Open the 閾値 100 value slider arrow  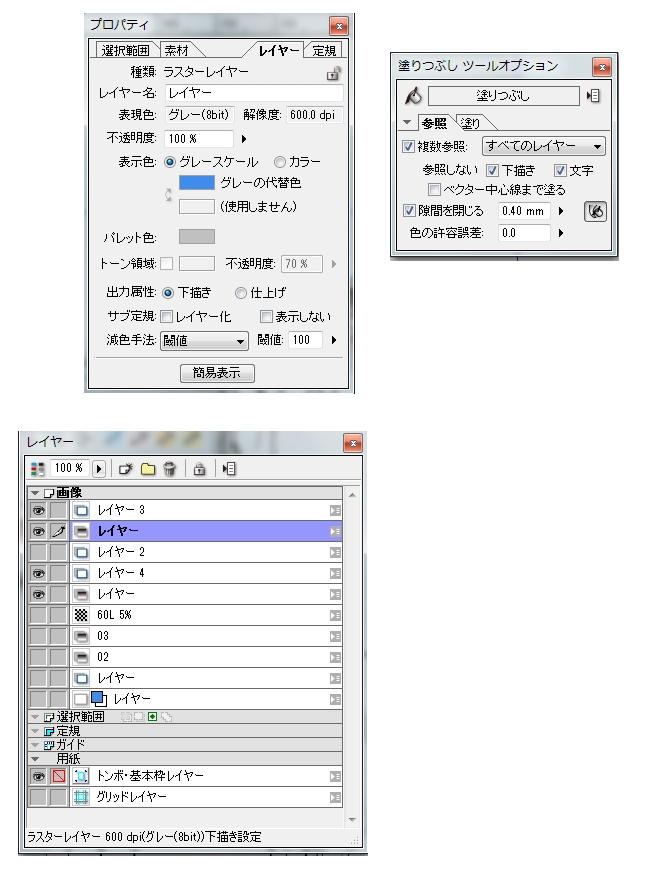[334, 341]
